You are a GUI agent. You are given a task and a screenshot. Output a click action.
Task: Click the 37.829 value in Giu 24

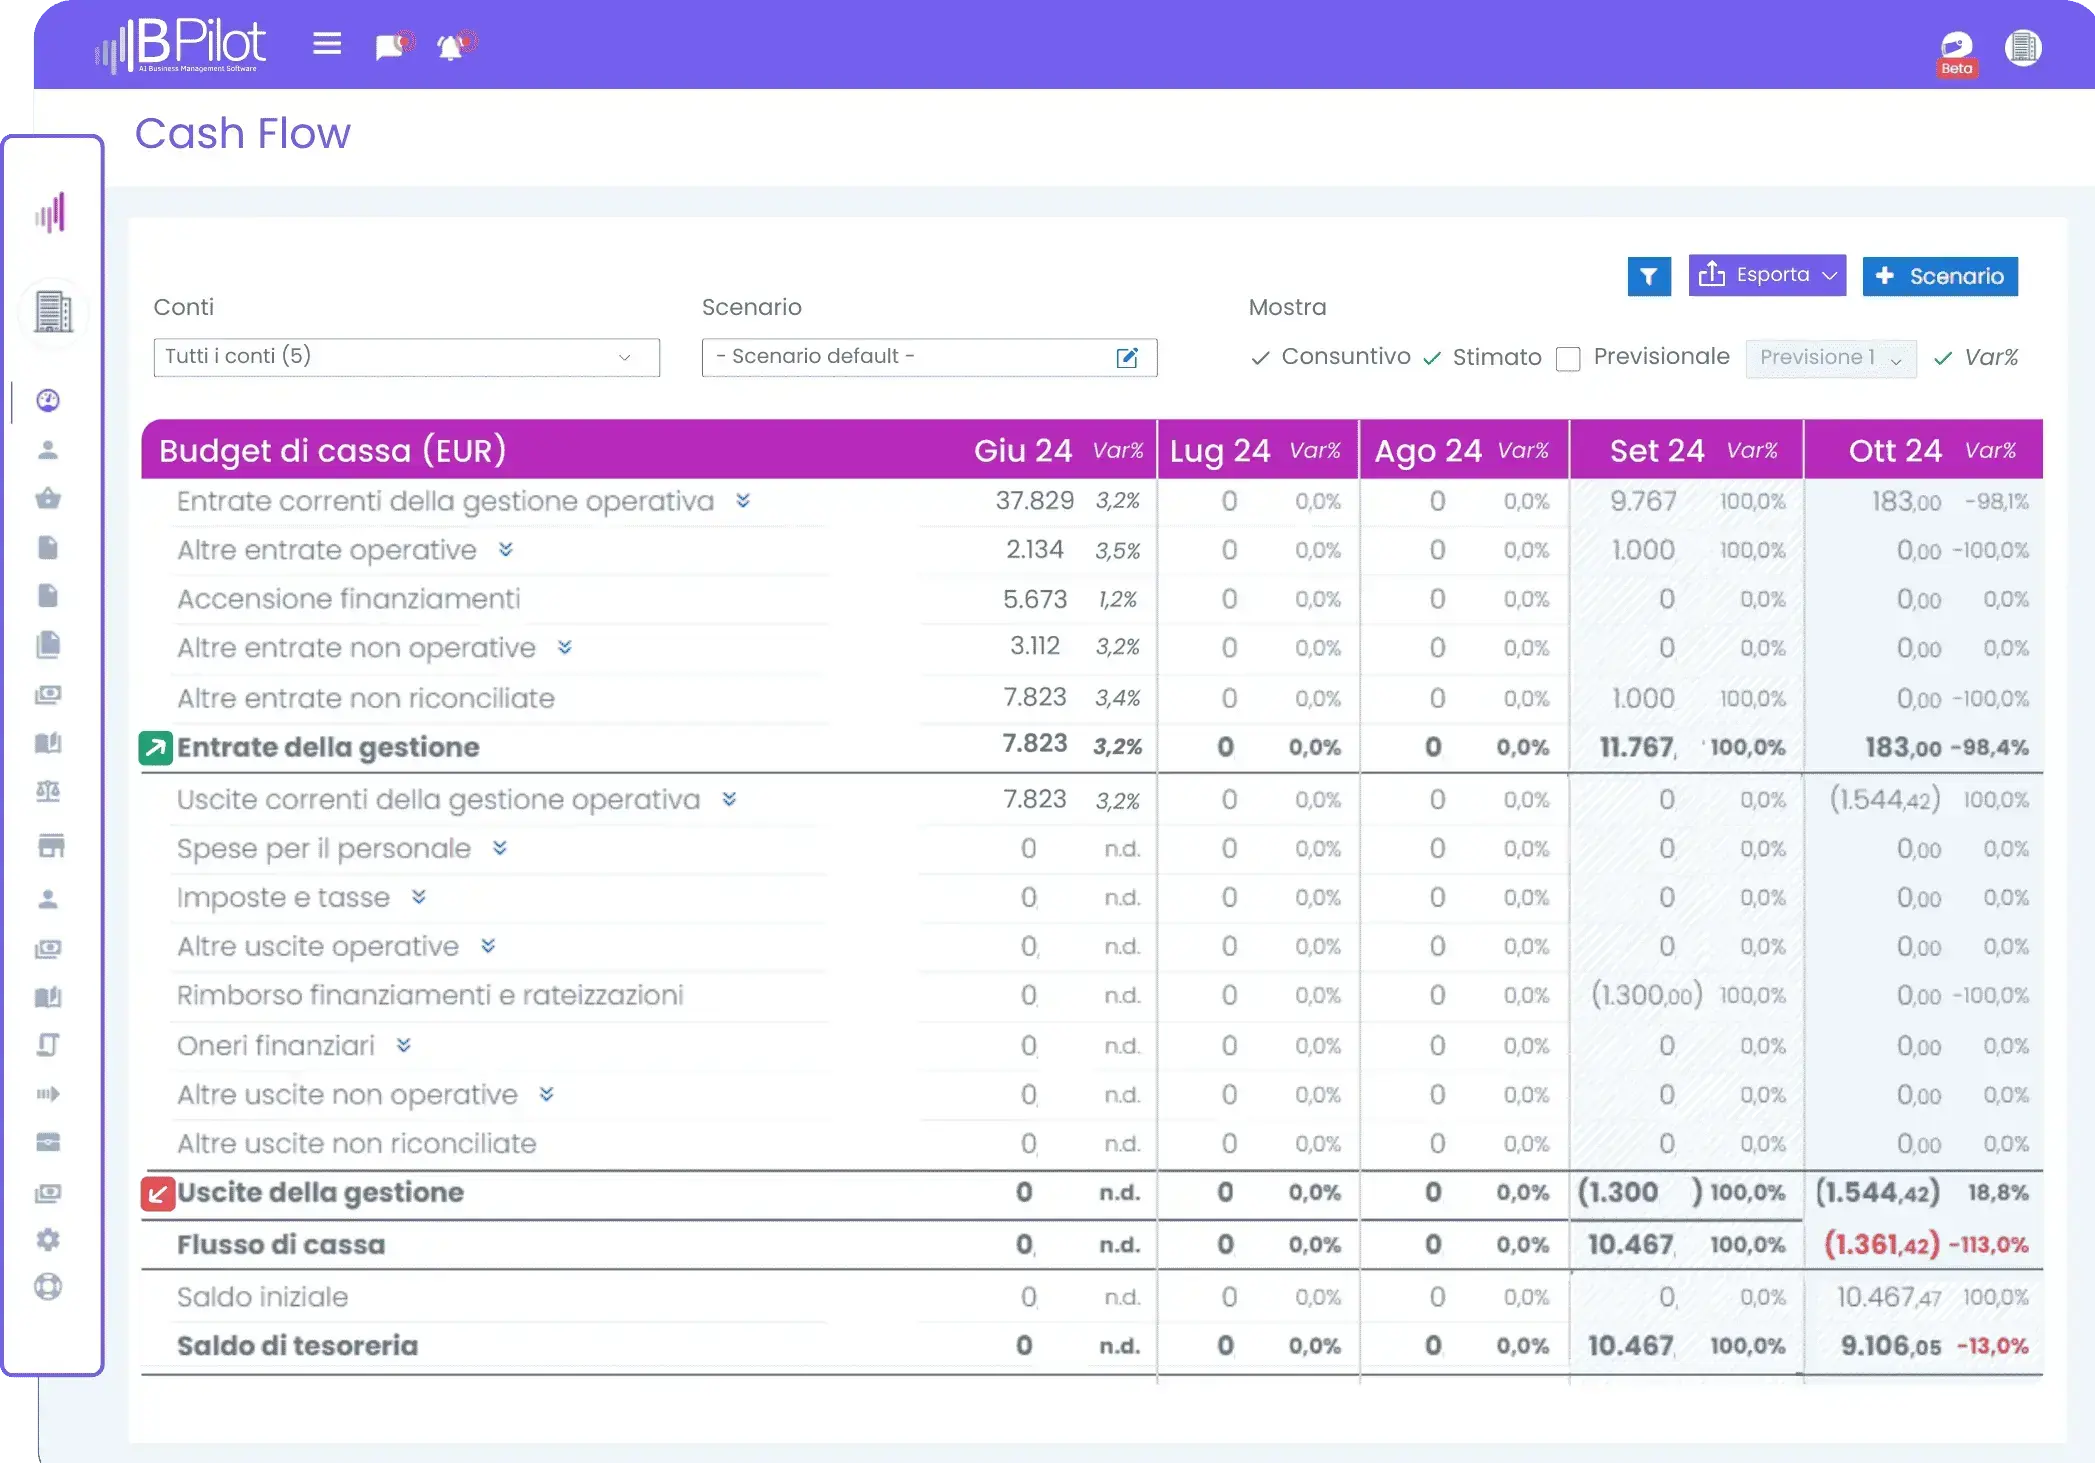[1034, 500]
